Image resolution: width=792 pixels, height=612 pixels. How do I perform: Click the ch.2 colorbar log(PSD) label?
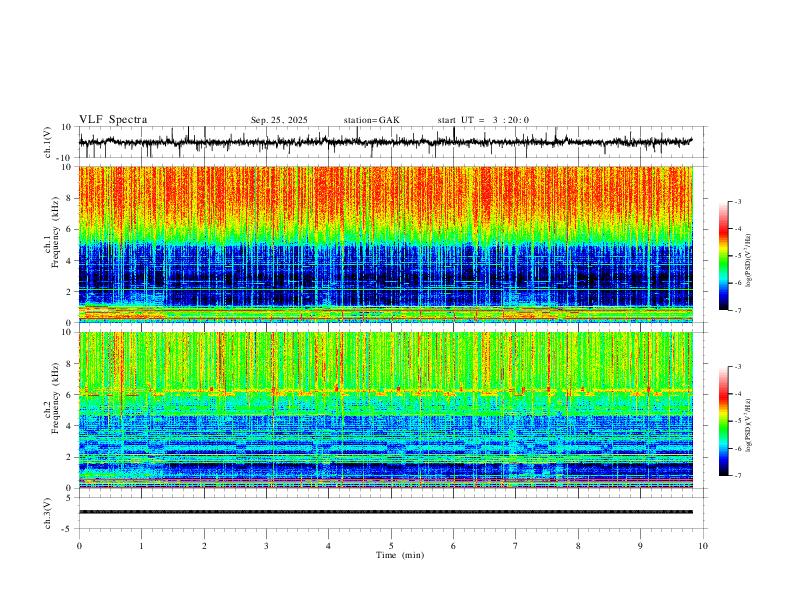coord(749,425)
